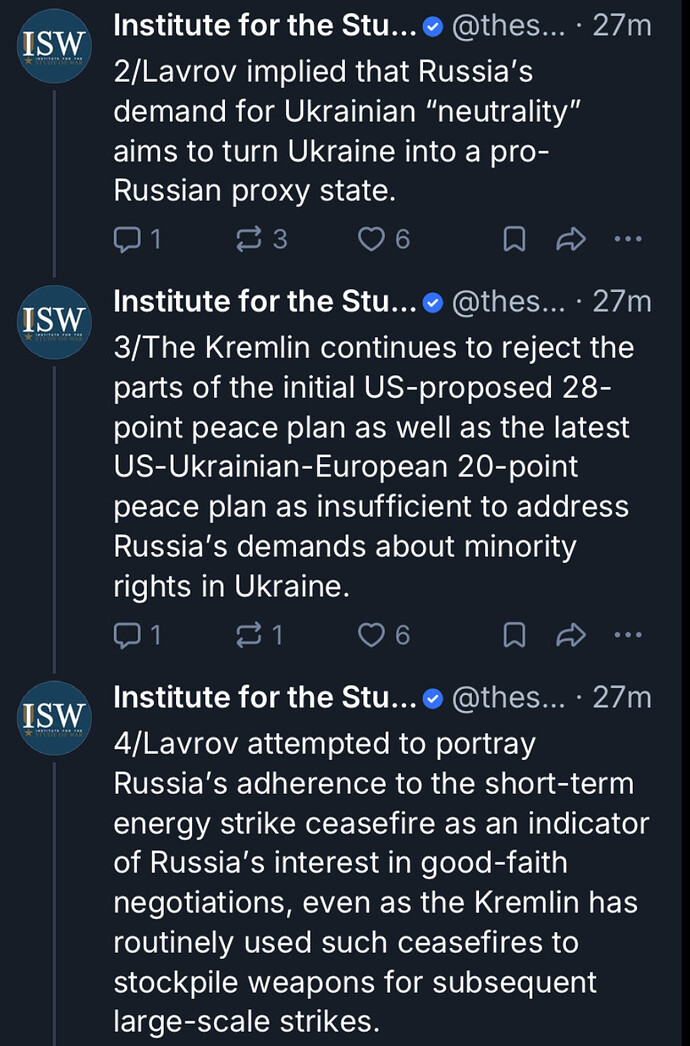The width and height of the screenshot is (690, 1046).
Task: Bookmark the 3/Kremlin minority rights tweet
Action: click(x=514, y=635)
